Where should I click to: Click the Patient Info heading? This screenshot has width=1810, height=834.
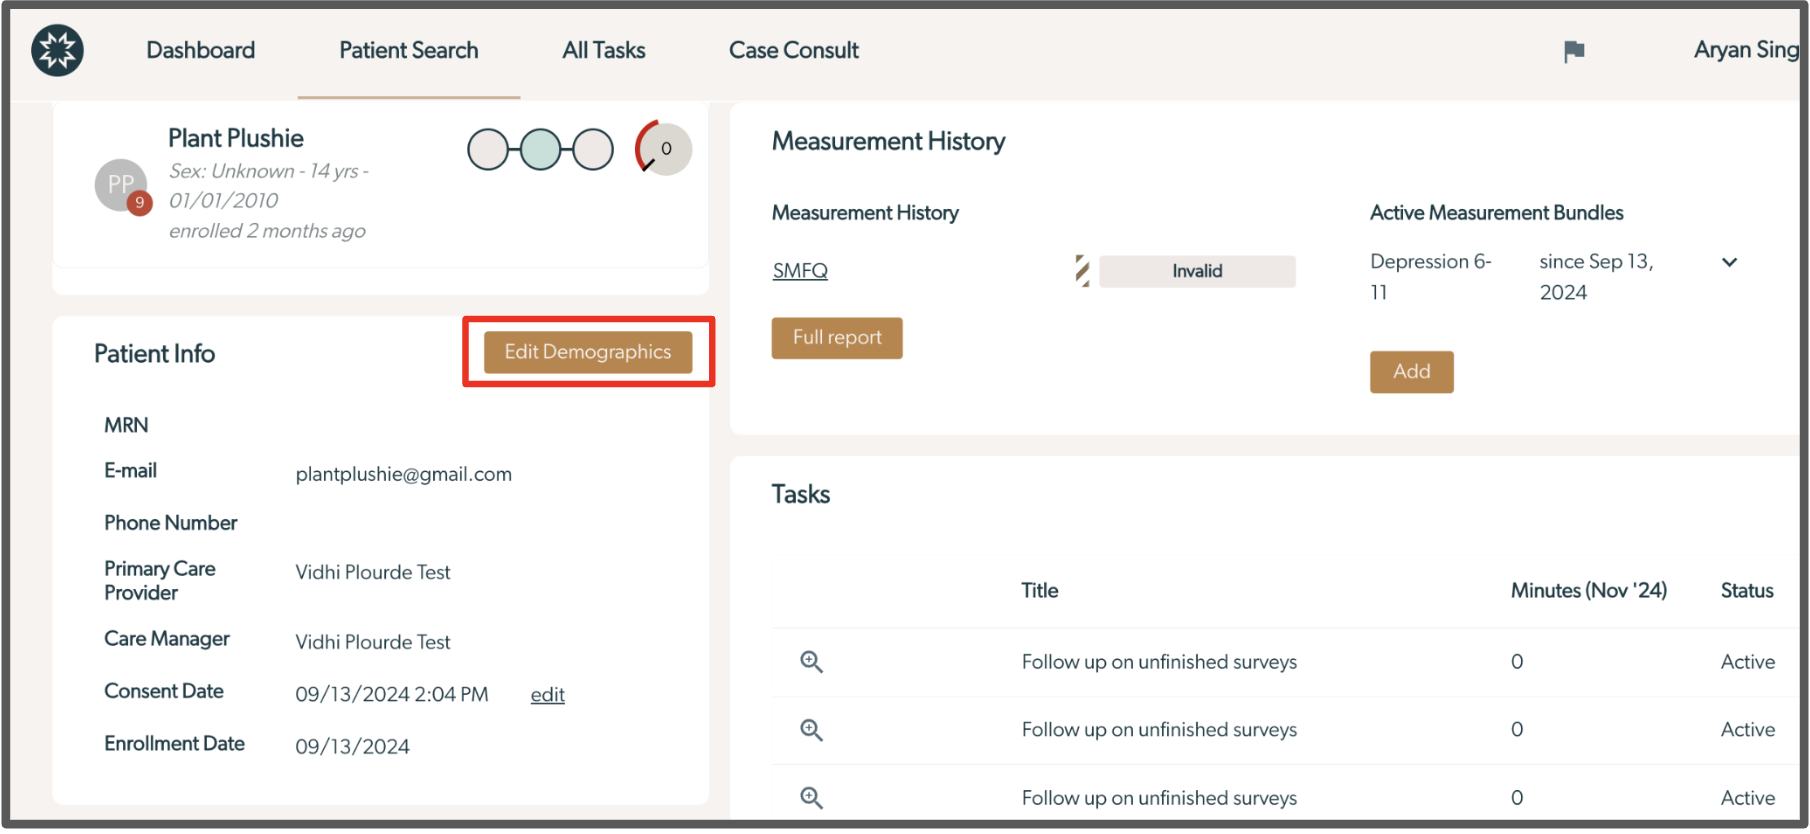pos(154,354)
